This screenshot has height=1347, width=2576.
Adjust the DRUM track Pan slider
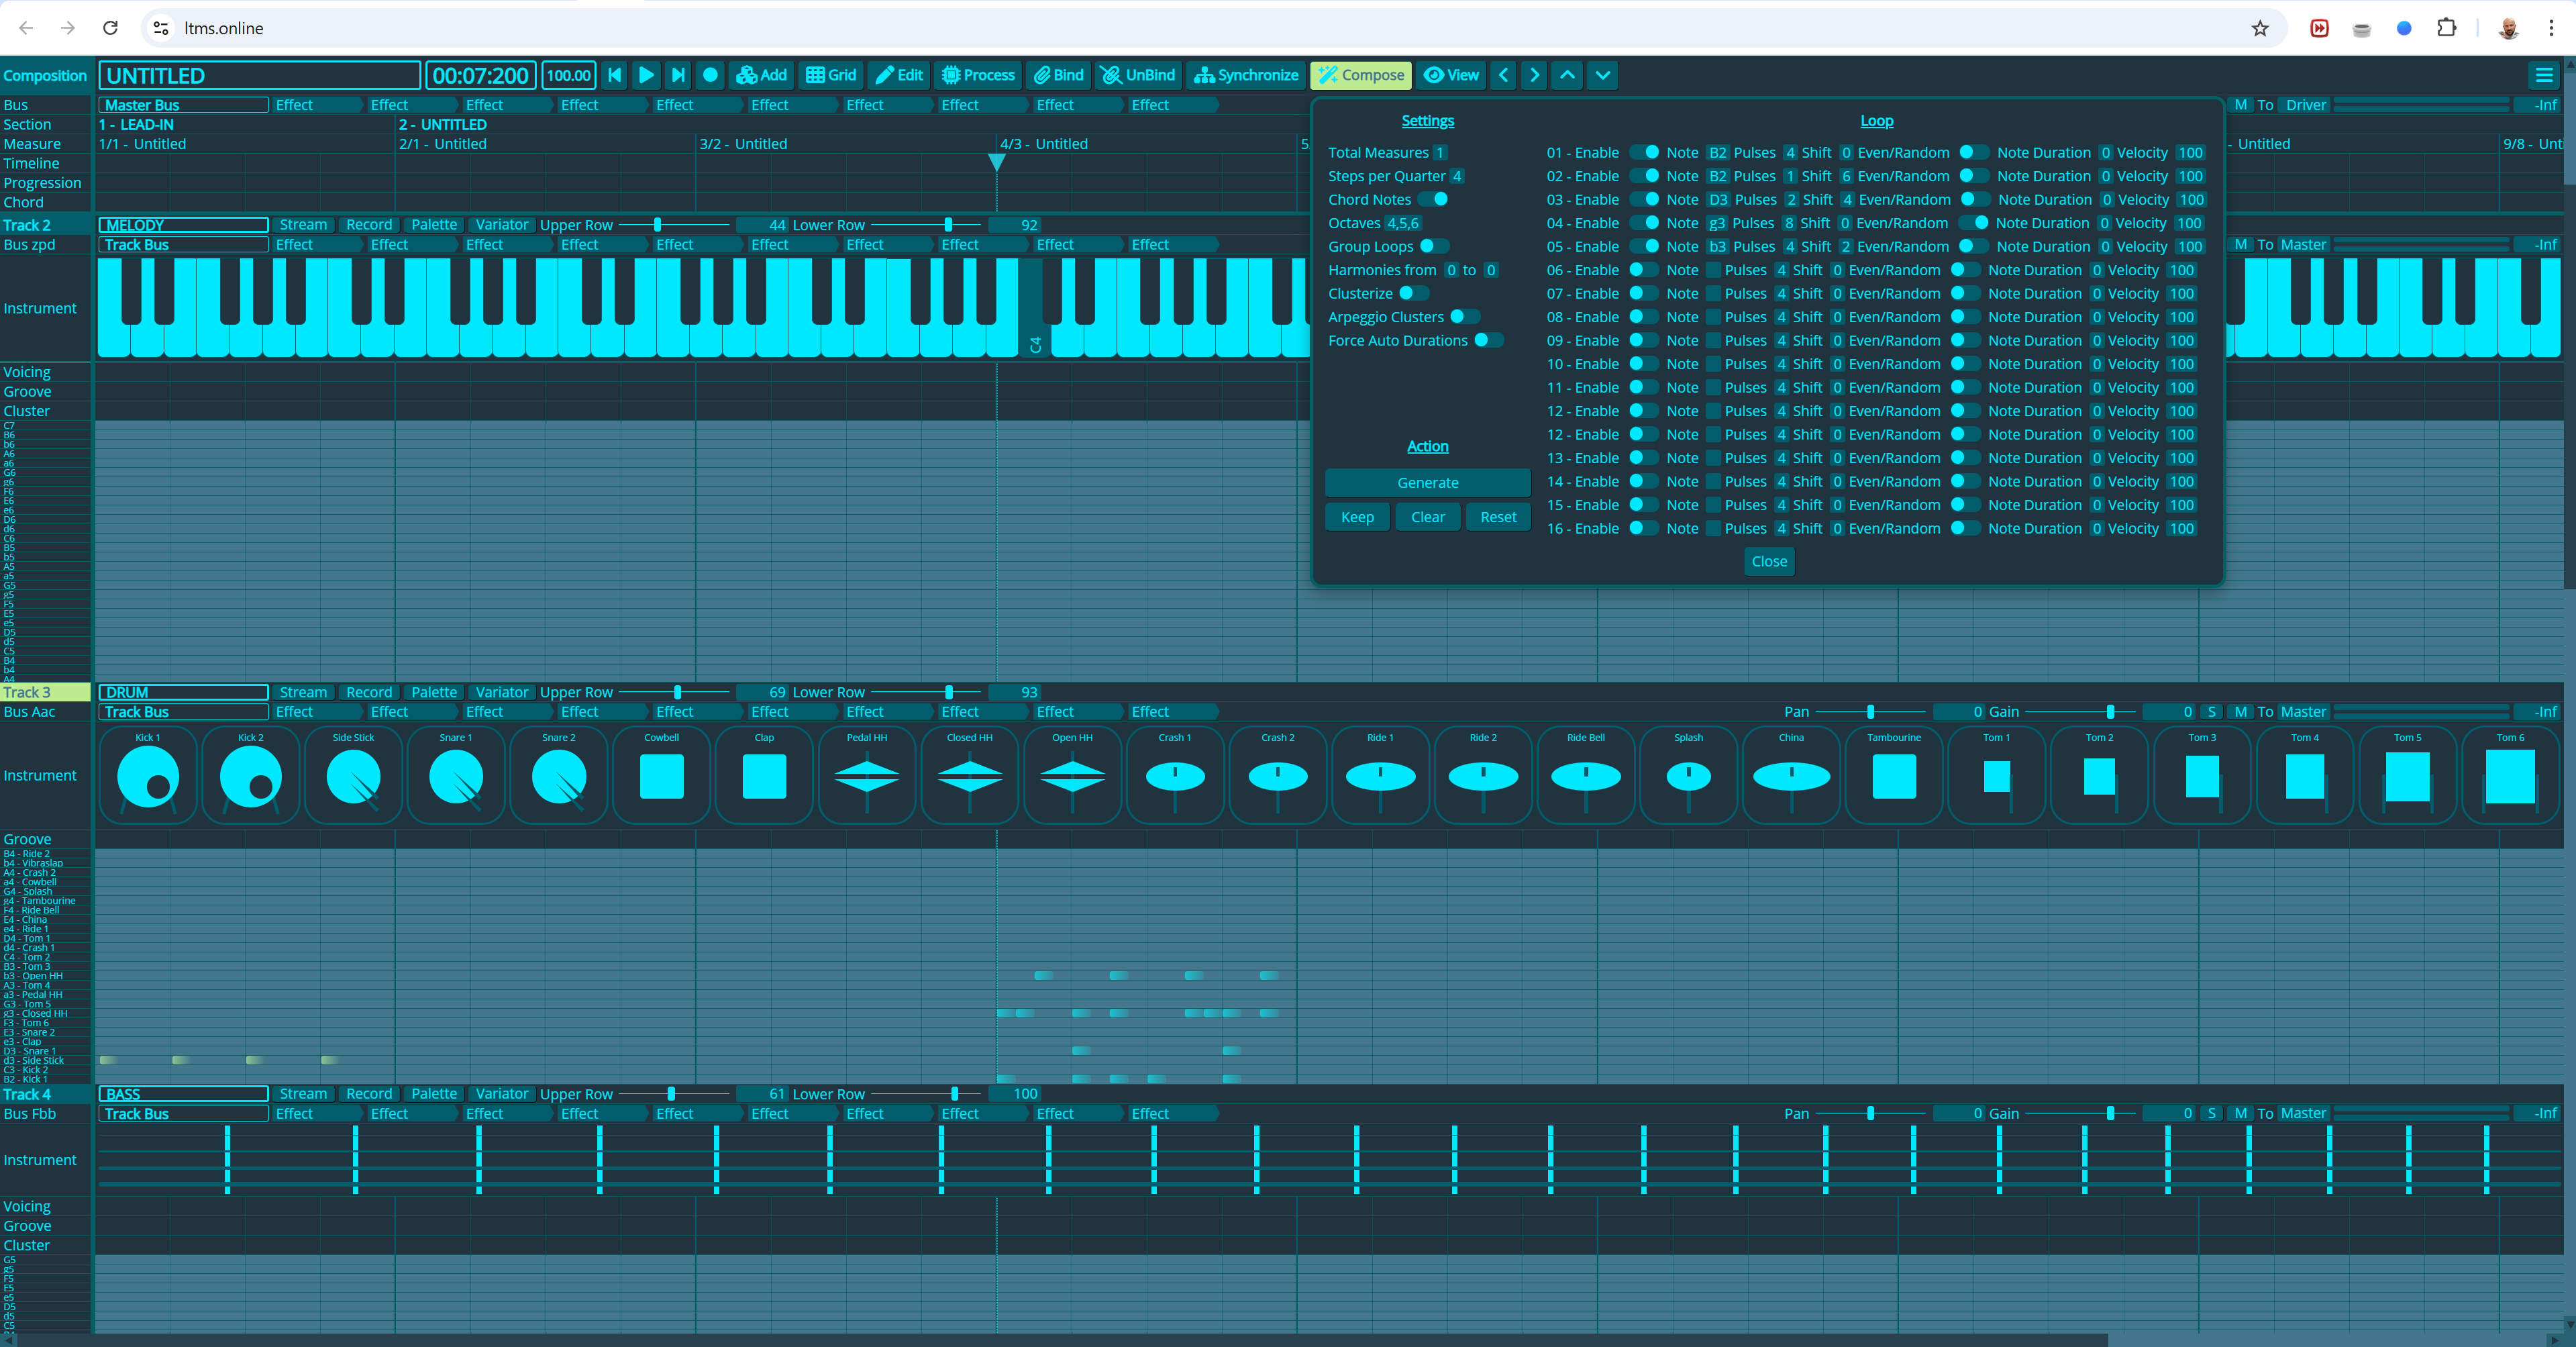[1870, 712]
